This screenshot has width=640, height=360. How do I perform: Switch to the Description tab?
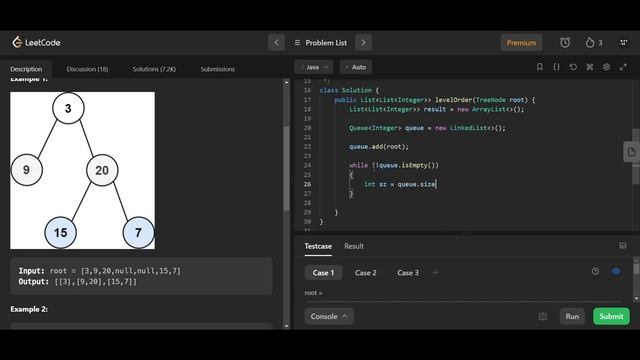point(26,69)
